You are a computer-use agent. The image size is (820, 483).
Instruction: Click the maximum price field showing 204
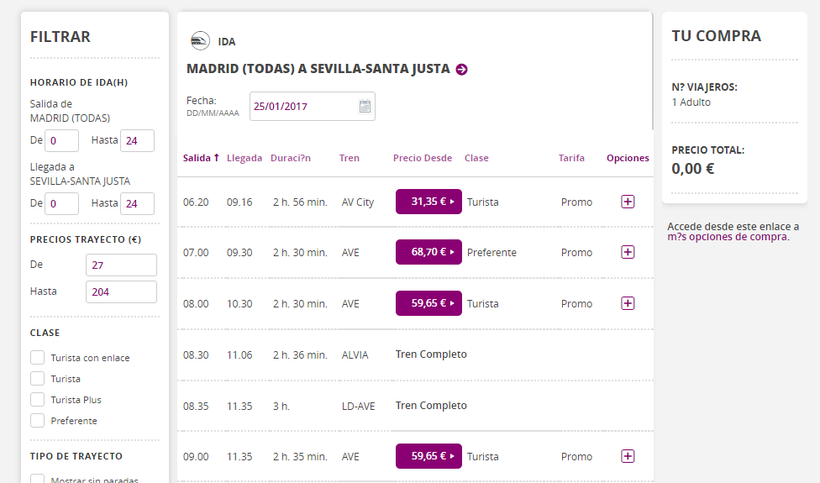pyautogui.click(x=121, y=292)
